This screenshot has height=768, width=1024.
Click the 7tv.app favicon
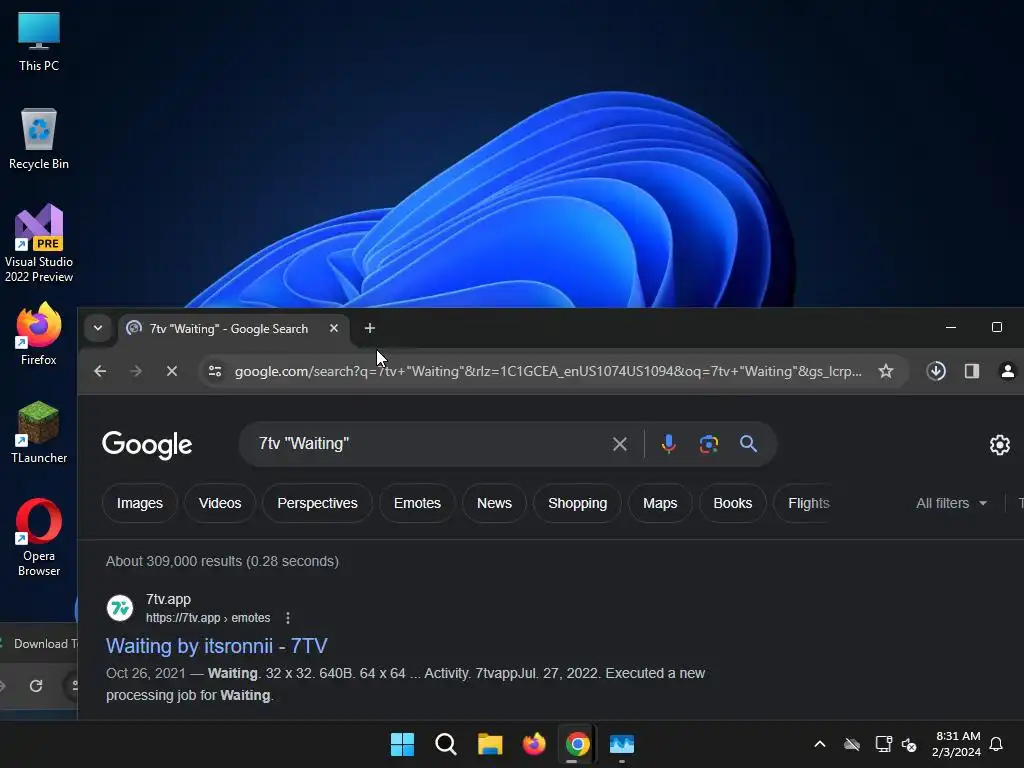(120, 608)
